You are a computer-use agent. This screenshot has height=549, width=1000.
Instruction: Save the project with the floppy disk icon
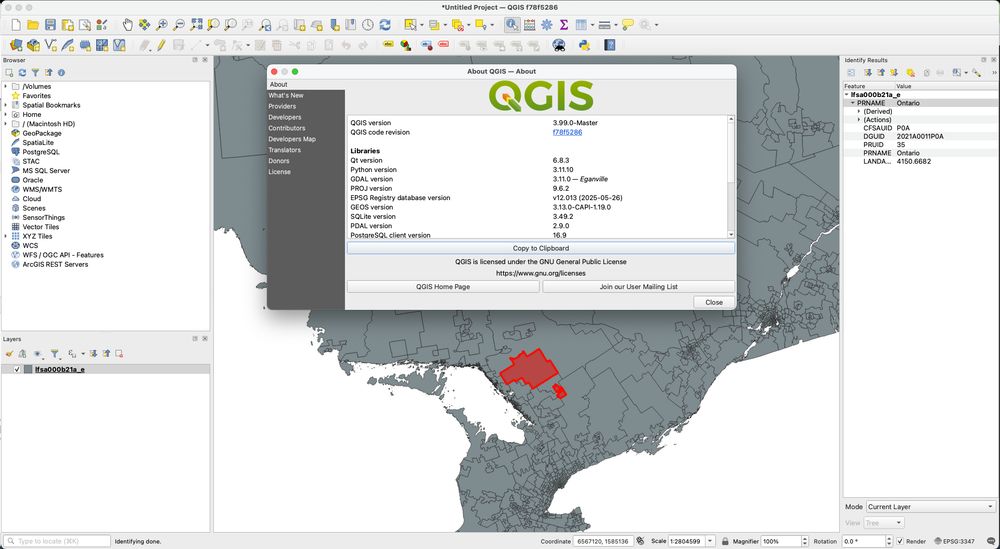50,25
